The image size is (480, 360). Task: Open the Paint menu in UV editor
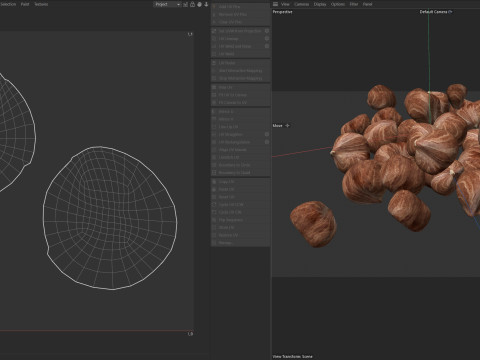(x=25, y=4)
